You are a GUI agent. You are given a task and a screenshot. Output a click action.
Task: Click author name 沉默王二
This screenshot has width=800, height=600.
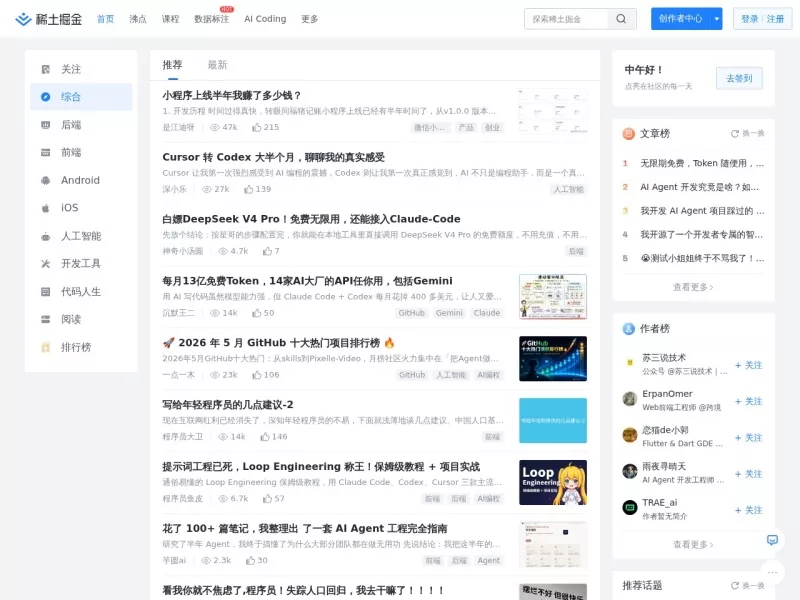(x=179, y=313)
